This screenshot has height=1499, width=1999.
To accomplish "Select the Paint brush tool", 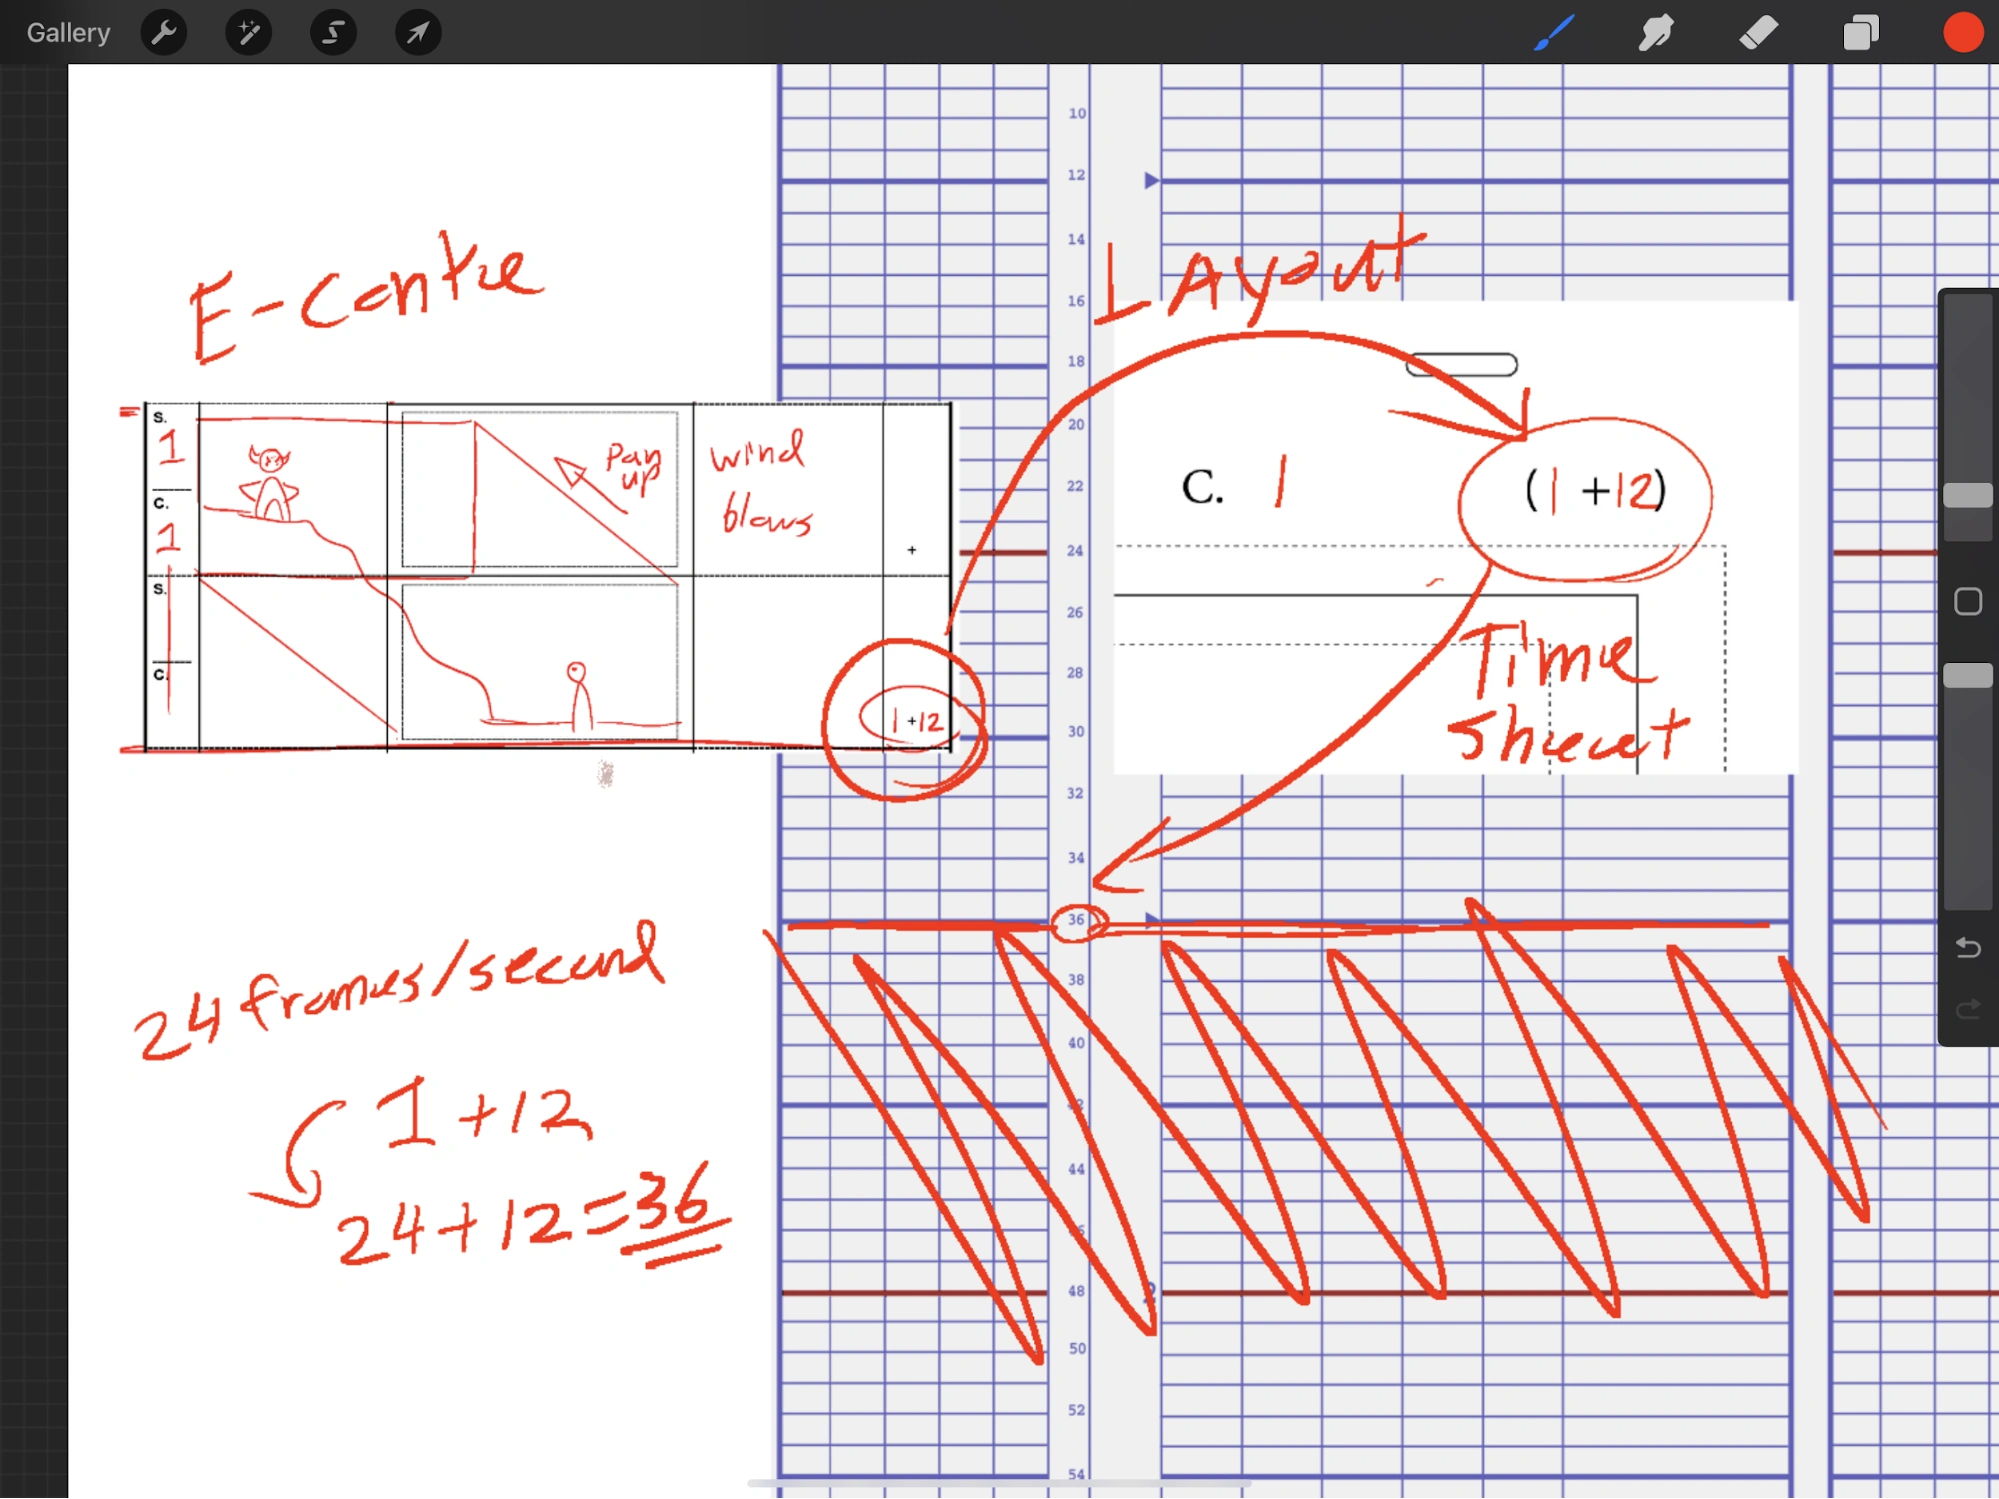I will pos(1554,33).
